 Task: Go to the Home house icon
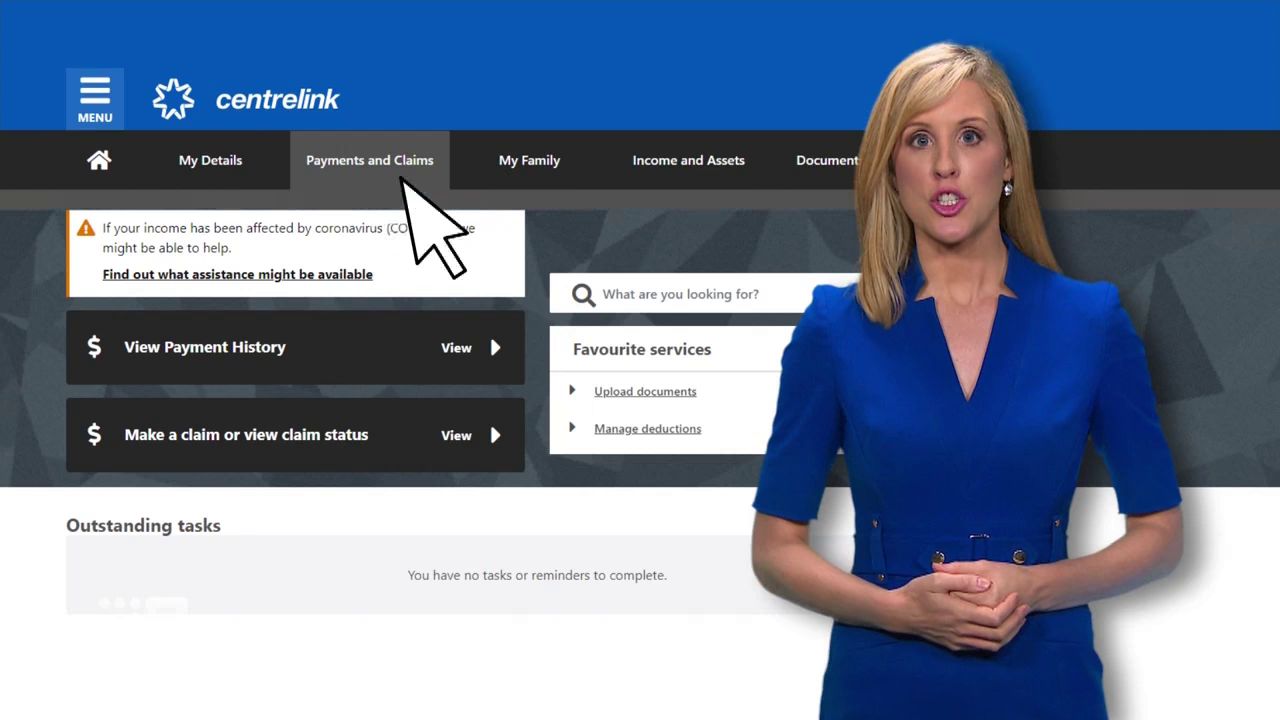click(99, 160)
